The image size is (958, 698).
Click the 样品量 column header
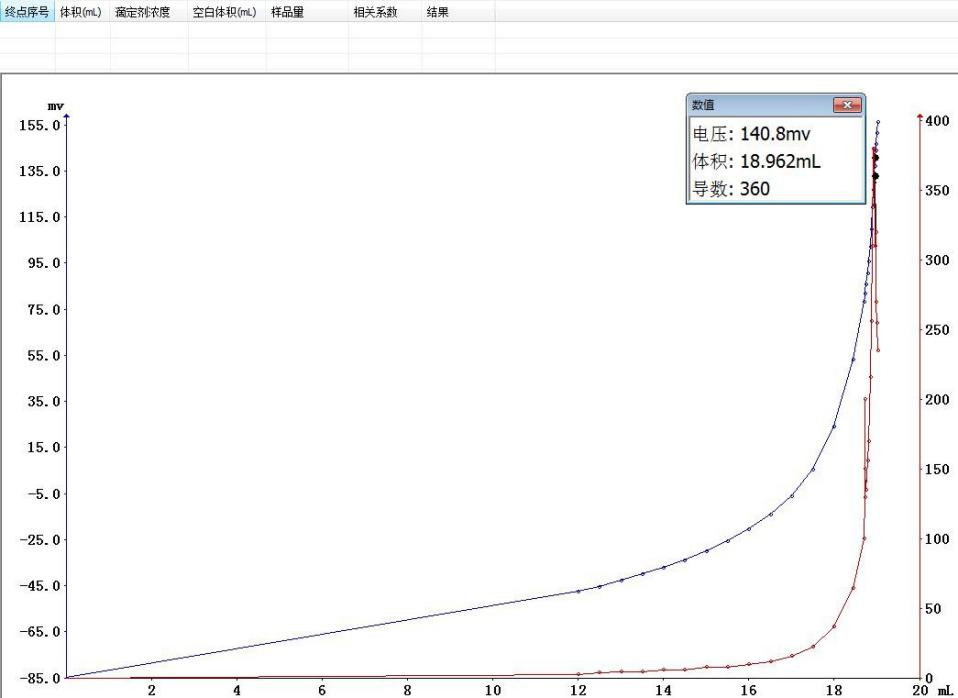point(287,13)
